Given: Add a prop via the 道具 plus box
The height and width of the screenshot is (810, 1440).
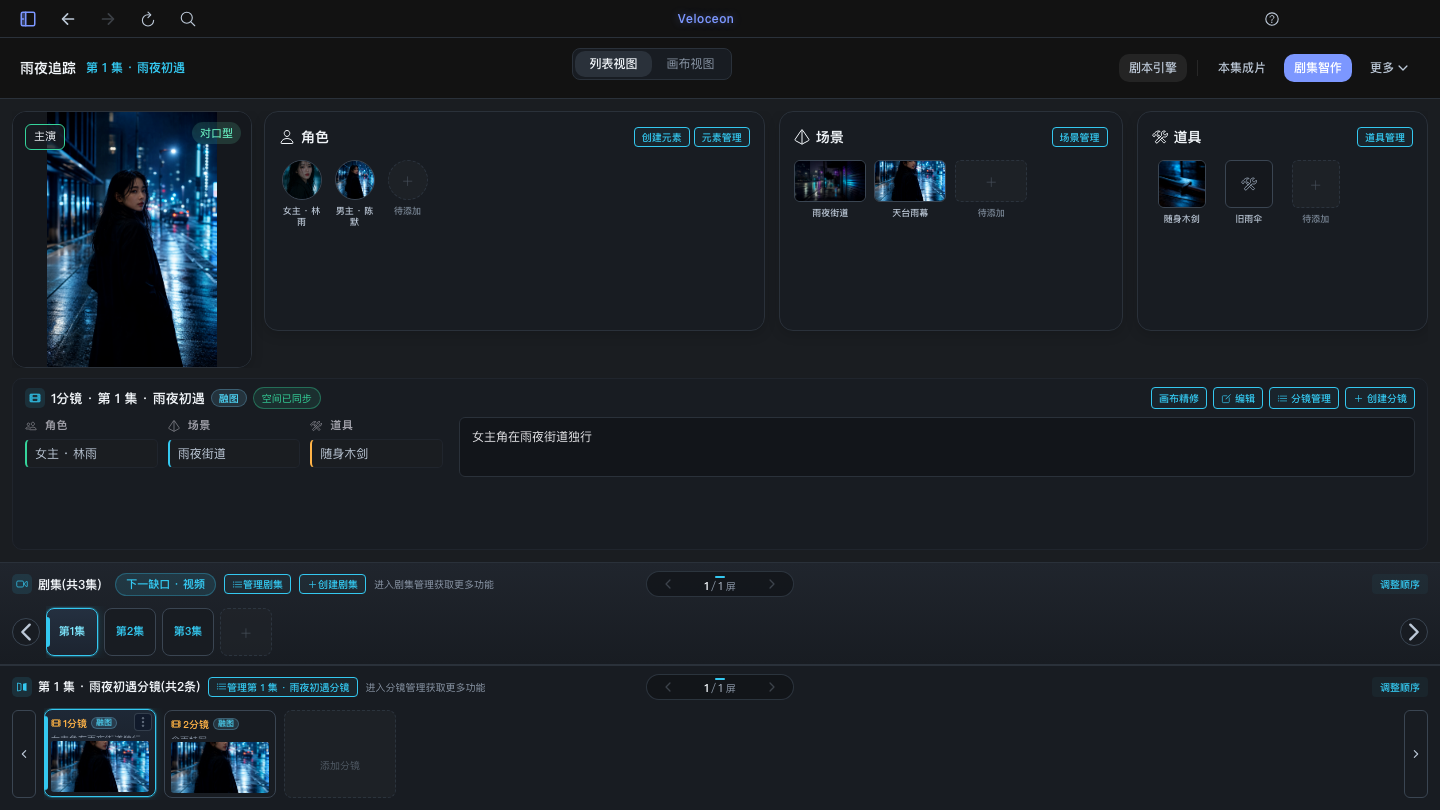Looking at the screenshot, I should [x=1316, y=184].
